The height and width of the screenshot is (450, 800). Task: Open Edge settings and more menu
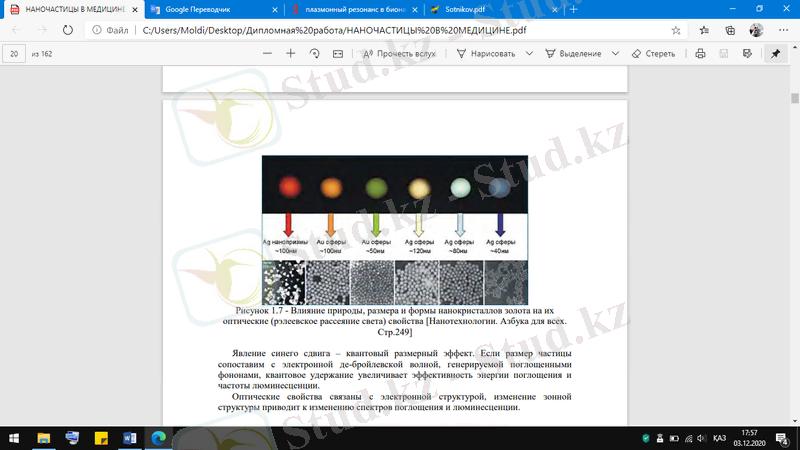[x=784, y=30]
